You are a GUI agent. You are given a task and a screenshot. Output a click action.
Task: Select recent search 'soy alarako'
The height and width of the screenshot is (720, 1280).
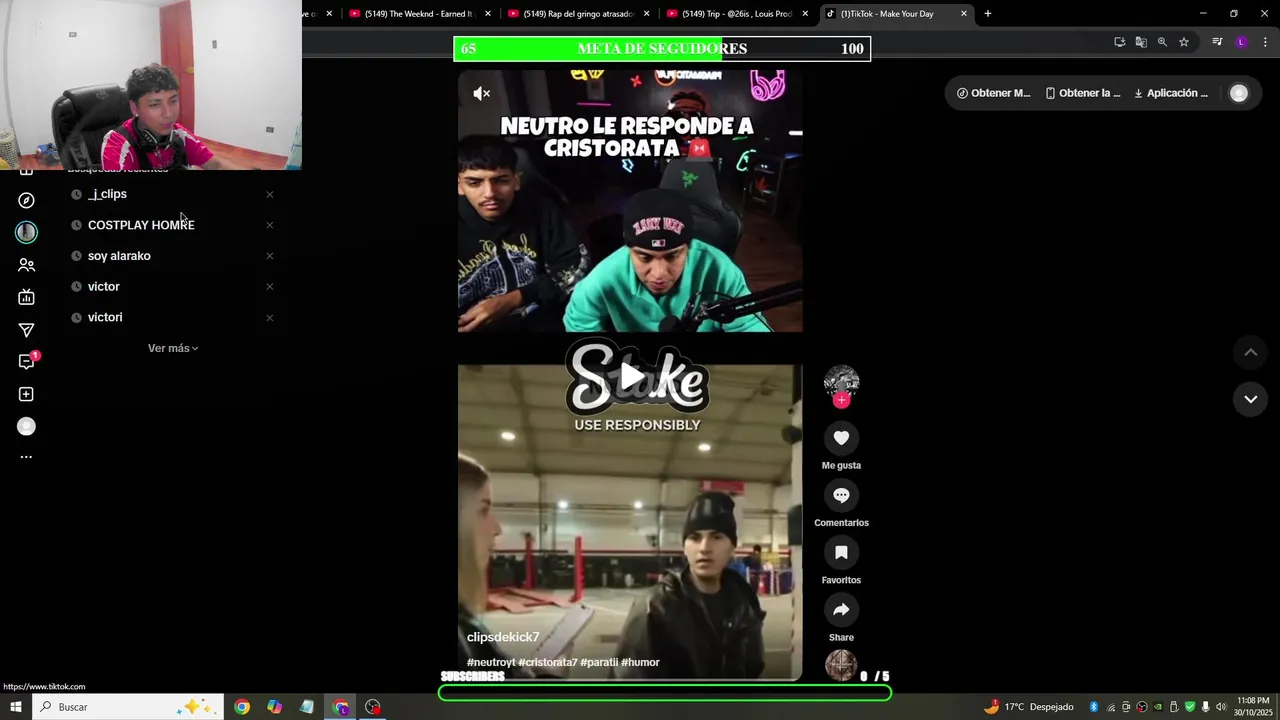119,256
